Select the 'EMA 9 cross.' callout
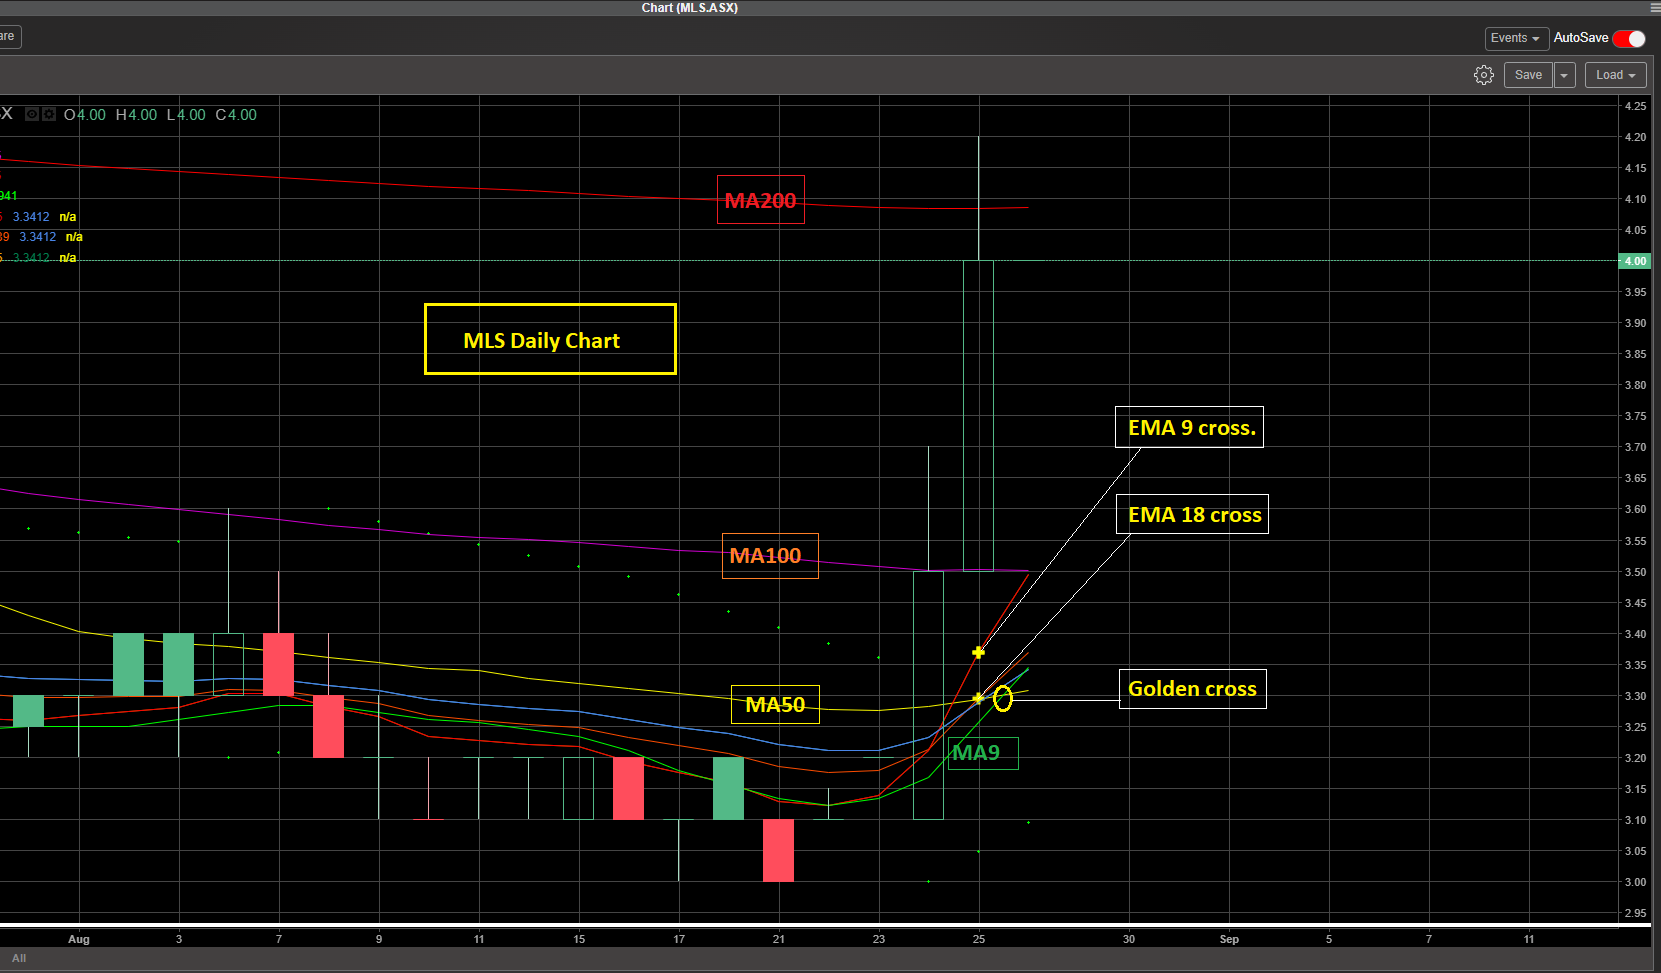 [1190, 427]
